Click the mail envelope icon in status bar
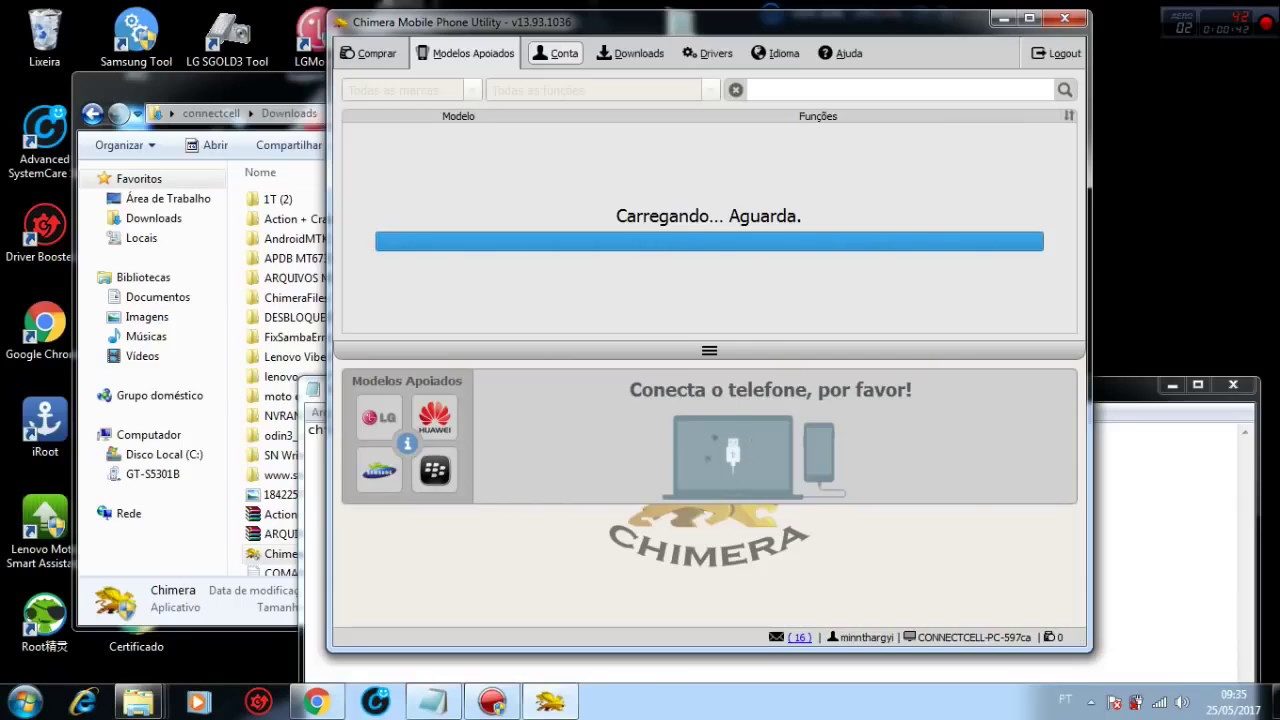The width and height of the screenshot is (1280, 720). point(776,637)
